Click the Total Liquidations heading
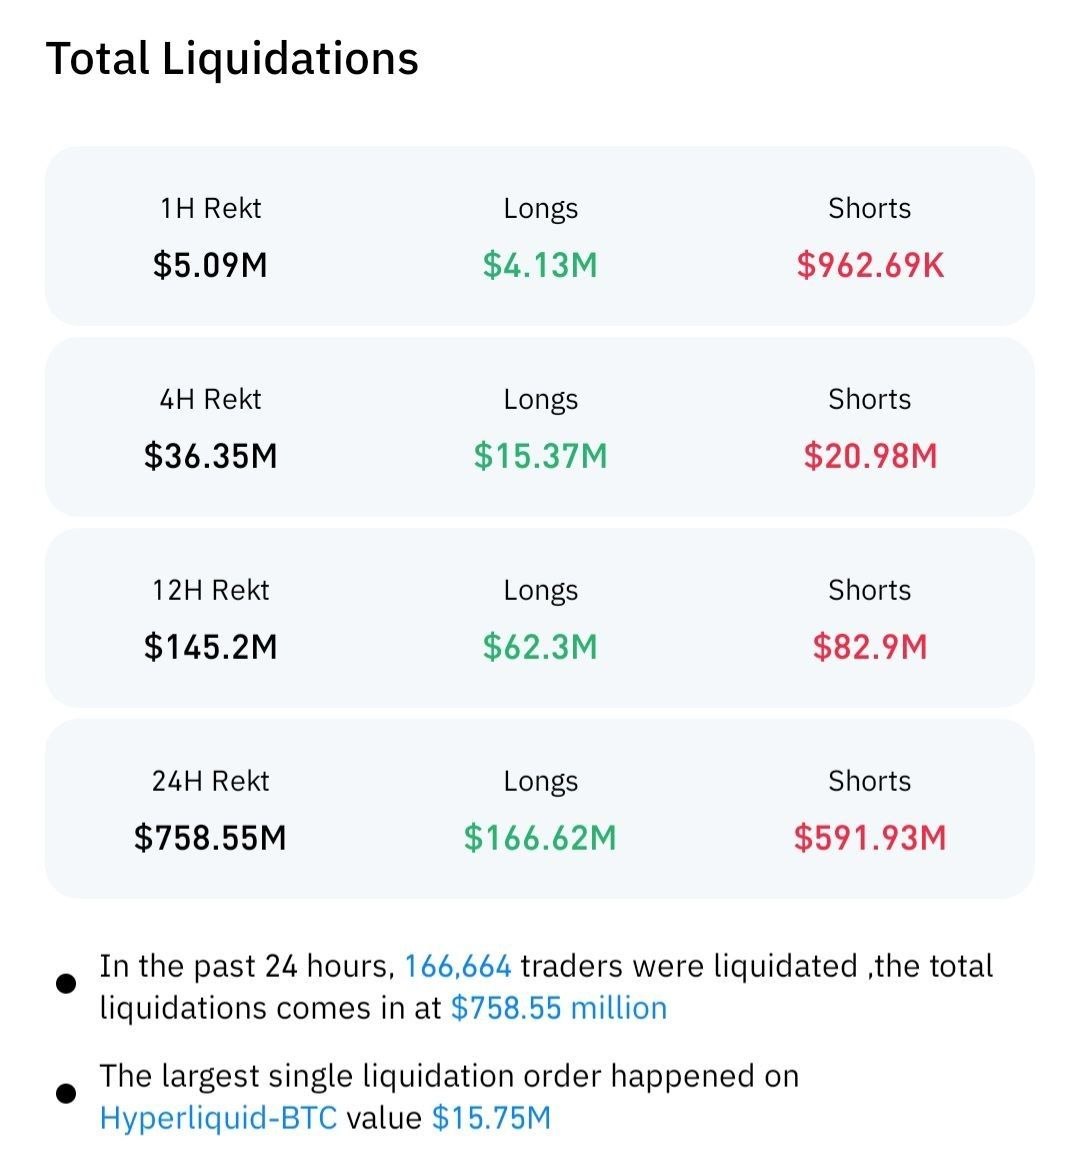1080x1164 pixels. 232,58
